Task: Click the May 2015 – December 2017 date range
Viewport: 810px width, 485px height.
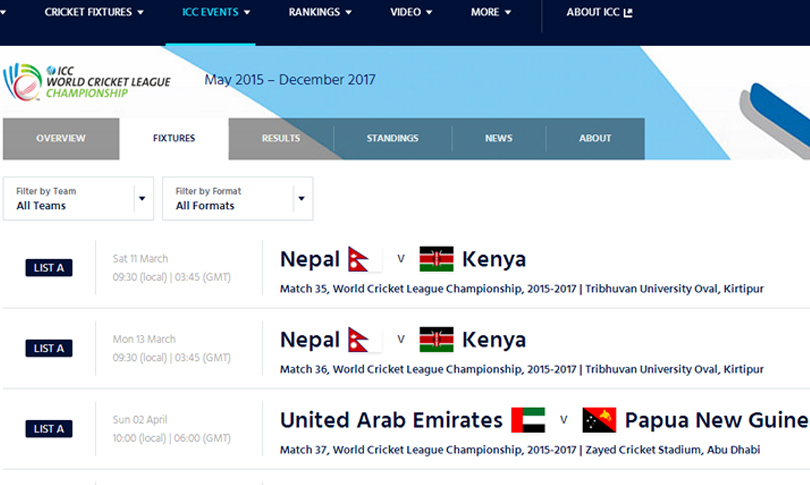Action: [x=290, y=80]
